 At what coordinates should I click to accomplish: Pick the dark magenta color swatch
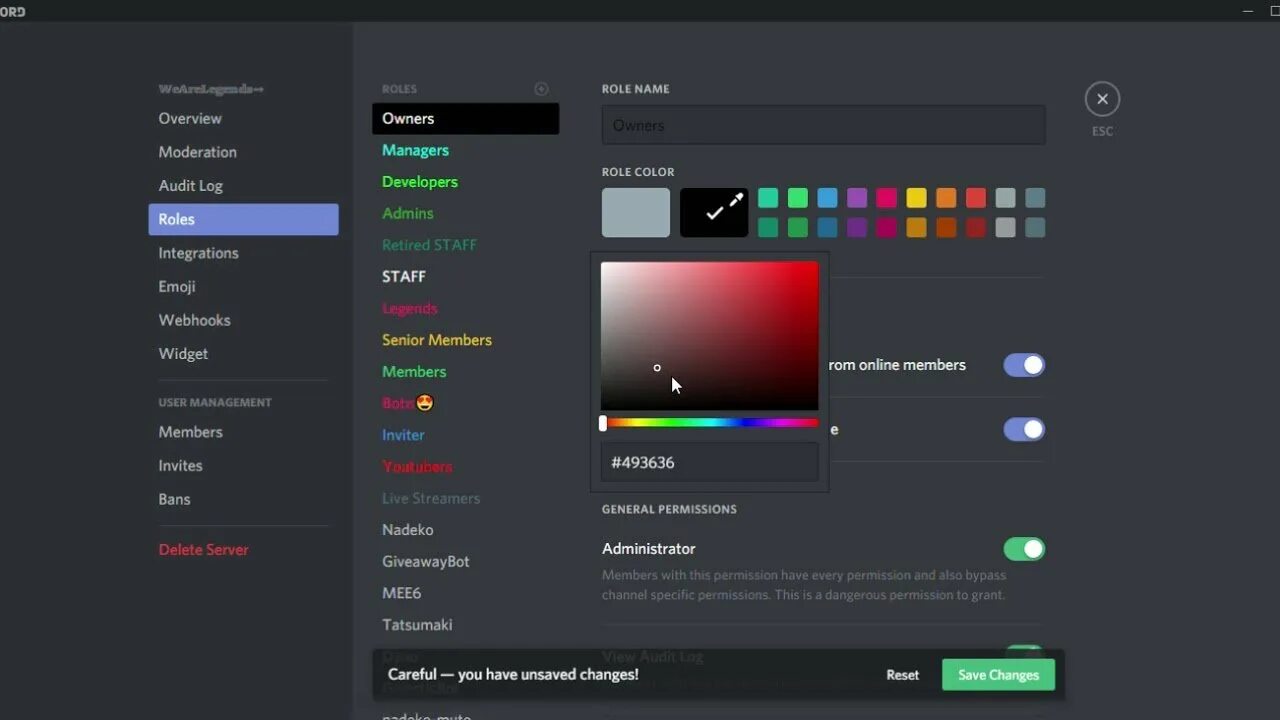tap(887, 228)
